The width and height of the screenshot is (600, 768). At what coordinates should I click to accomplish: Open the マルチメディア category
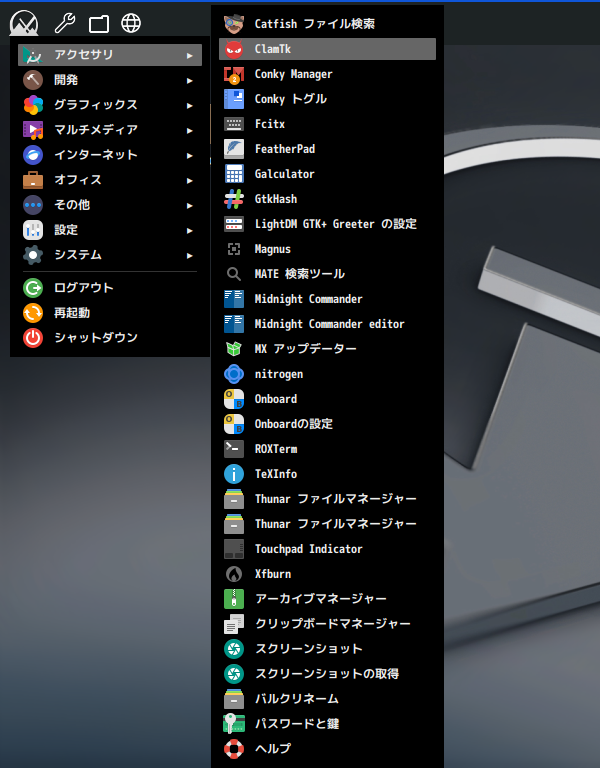110,130
